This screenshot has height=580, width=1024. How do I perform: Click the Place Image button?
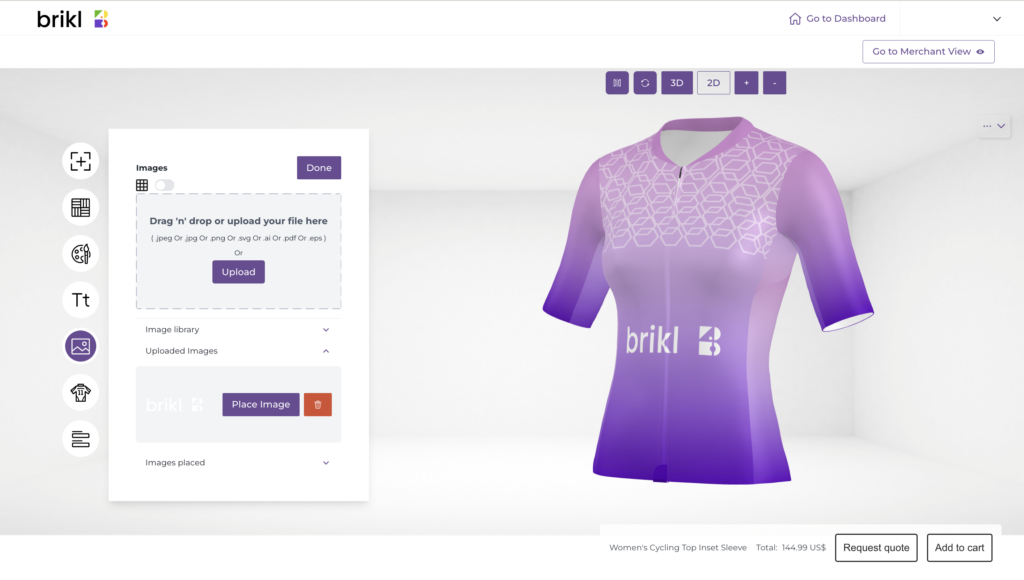pyautogui.click(x=261, y=404)
